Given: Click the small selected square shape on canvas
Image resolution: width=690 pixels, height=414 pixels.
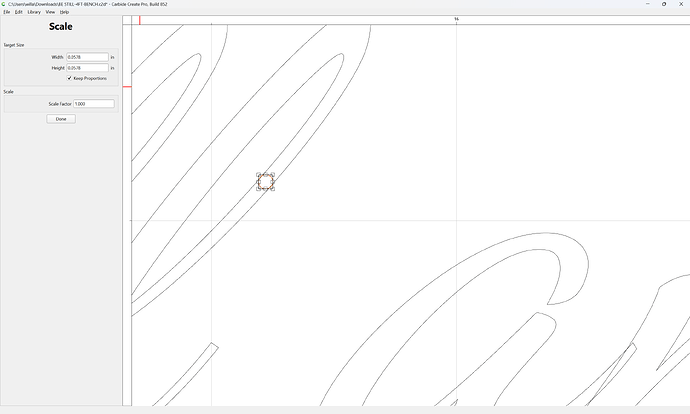Looking at the screenshot, I should click(265, 182).
